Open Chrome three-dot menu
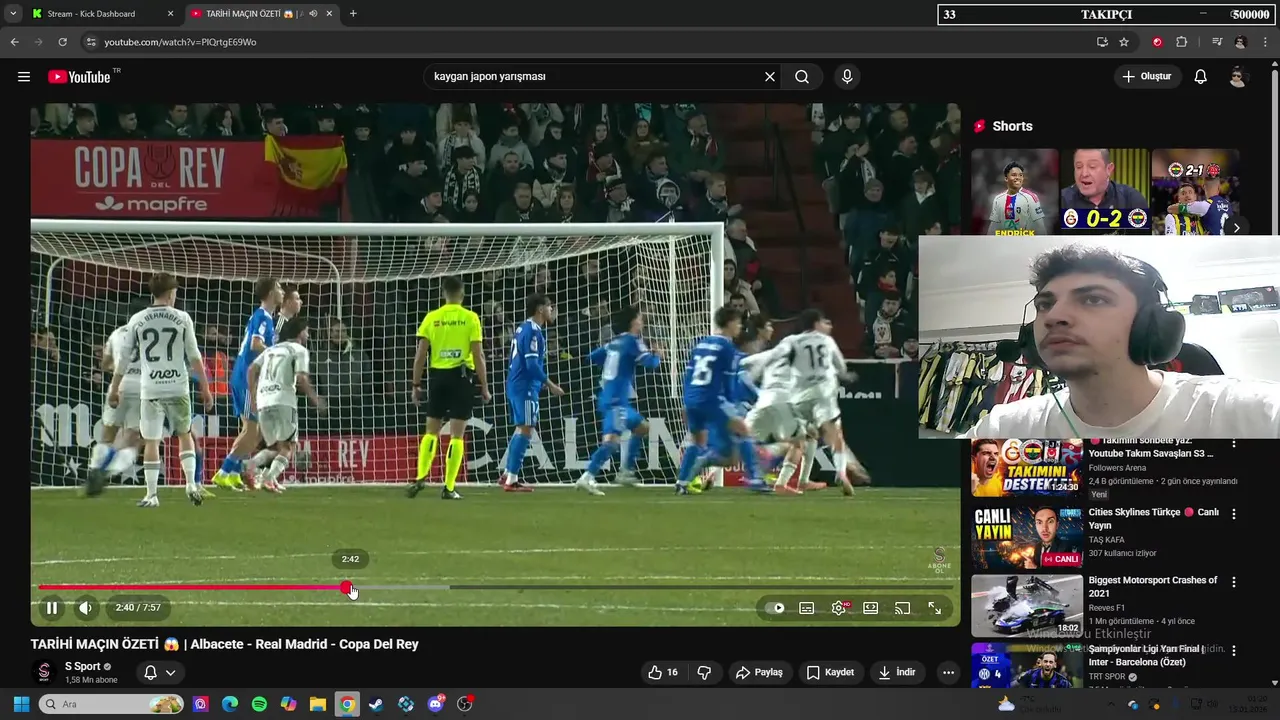 coord(1266,42)
